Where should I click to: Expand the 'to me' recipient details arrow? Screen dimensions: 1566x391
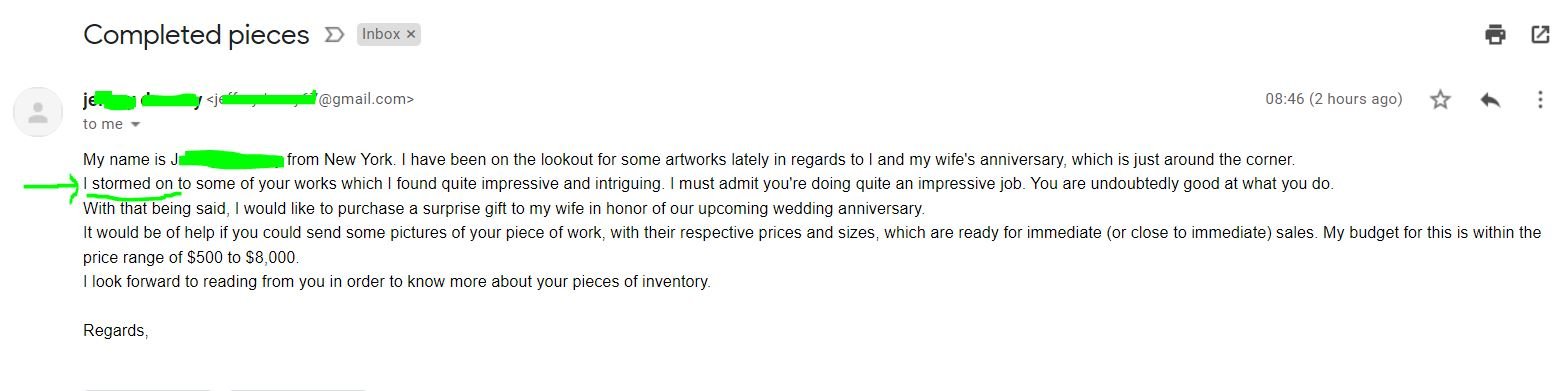tap(135, 125)
